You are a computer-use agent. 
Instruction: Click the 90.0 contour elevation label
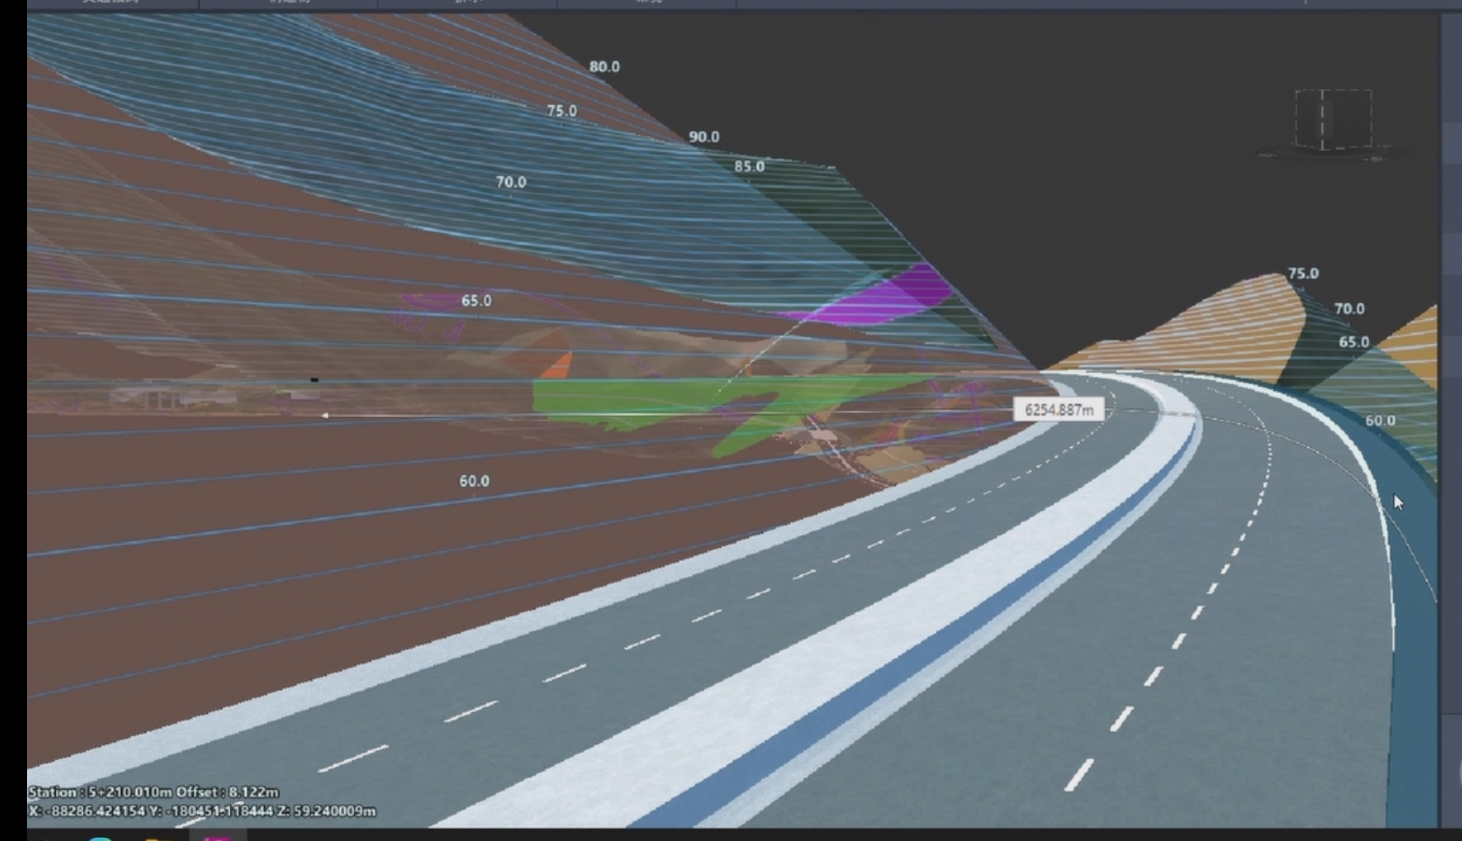tap(703, 137)
